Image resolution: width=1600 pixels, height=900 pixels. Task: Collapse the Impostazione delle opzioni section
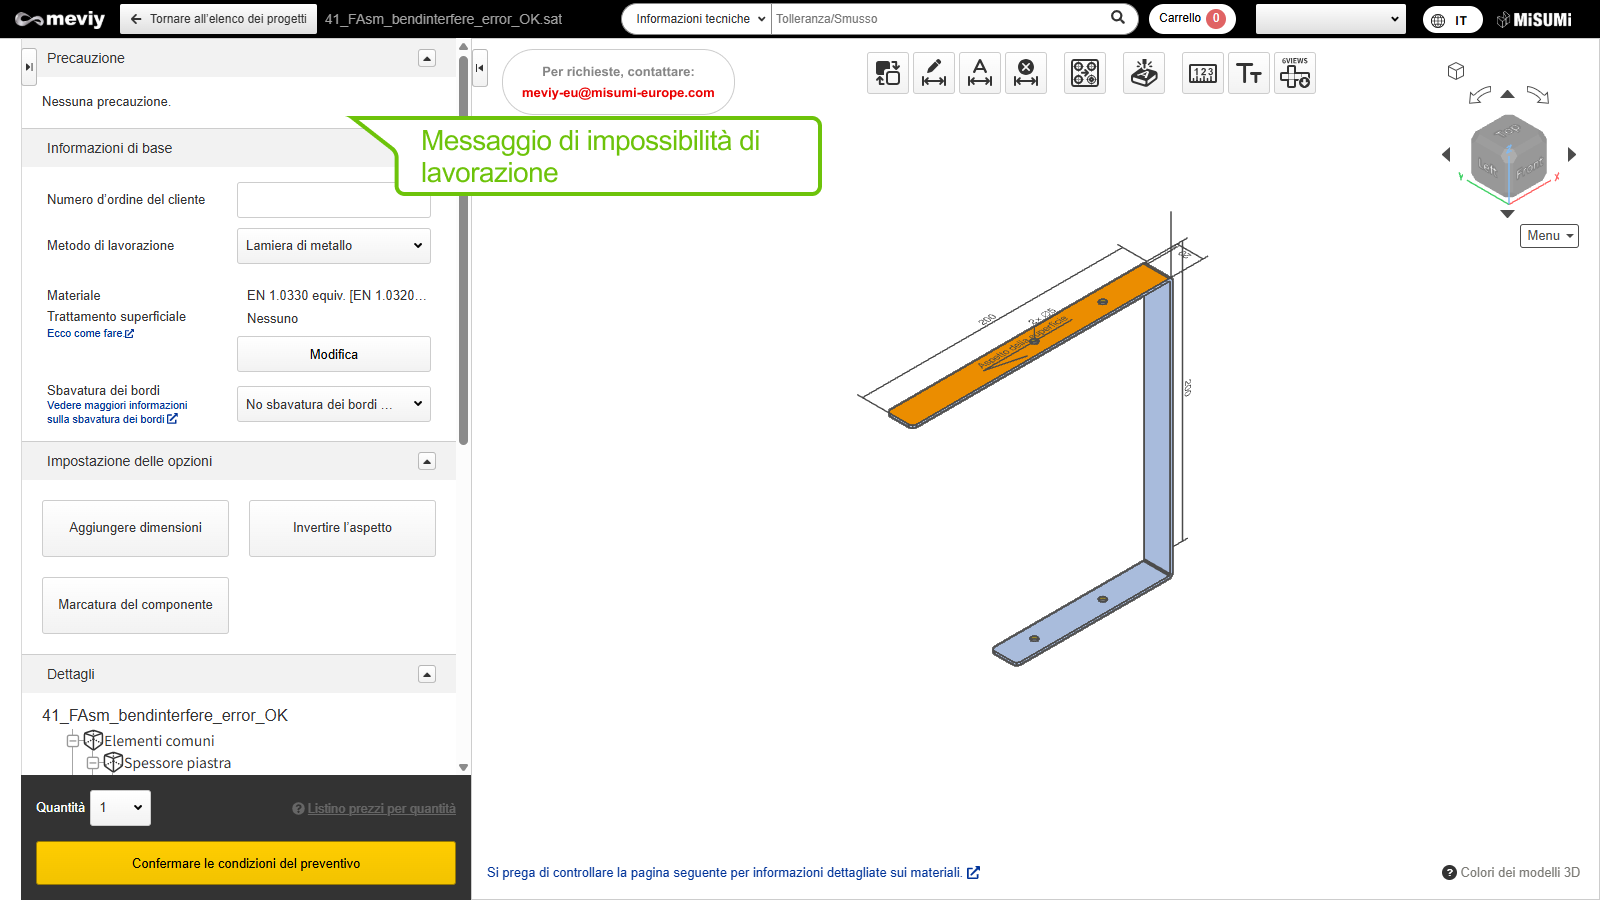point(427,461)
